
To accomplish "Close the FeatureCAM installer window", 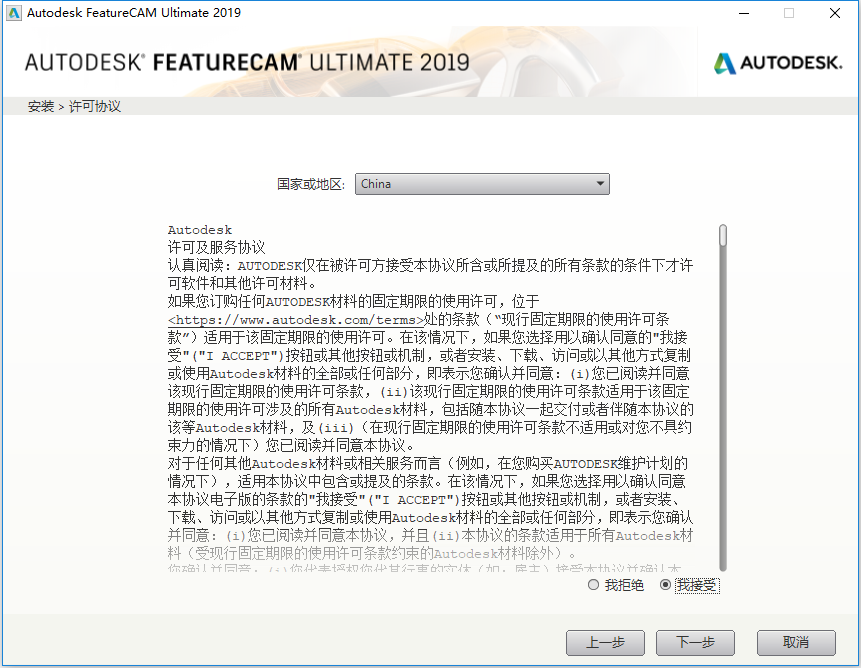I will (835, 13).
